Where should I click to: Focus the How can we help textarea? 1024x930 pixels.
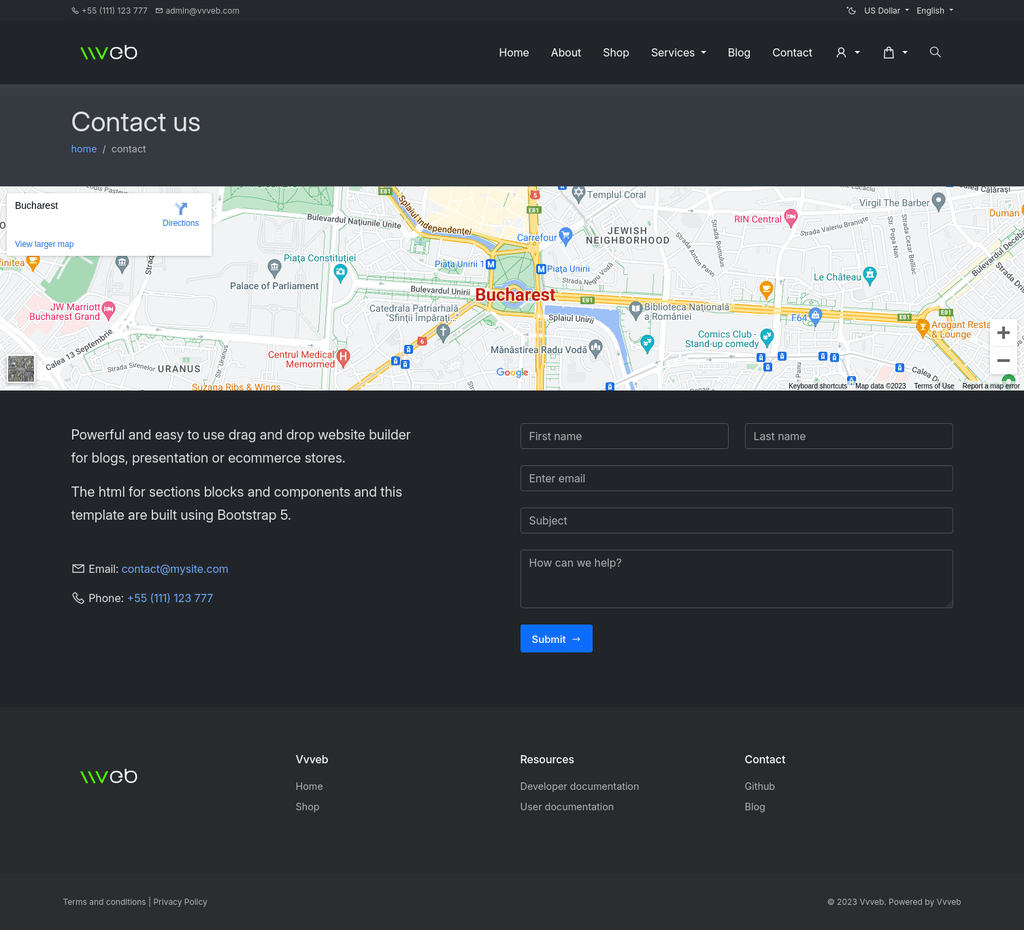pos(737,579)
